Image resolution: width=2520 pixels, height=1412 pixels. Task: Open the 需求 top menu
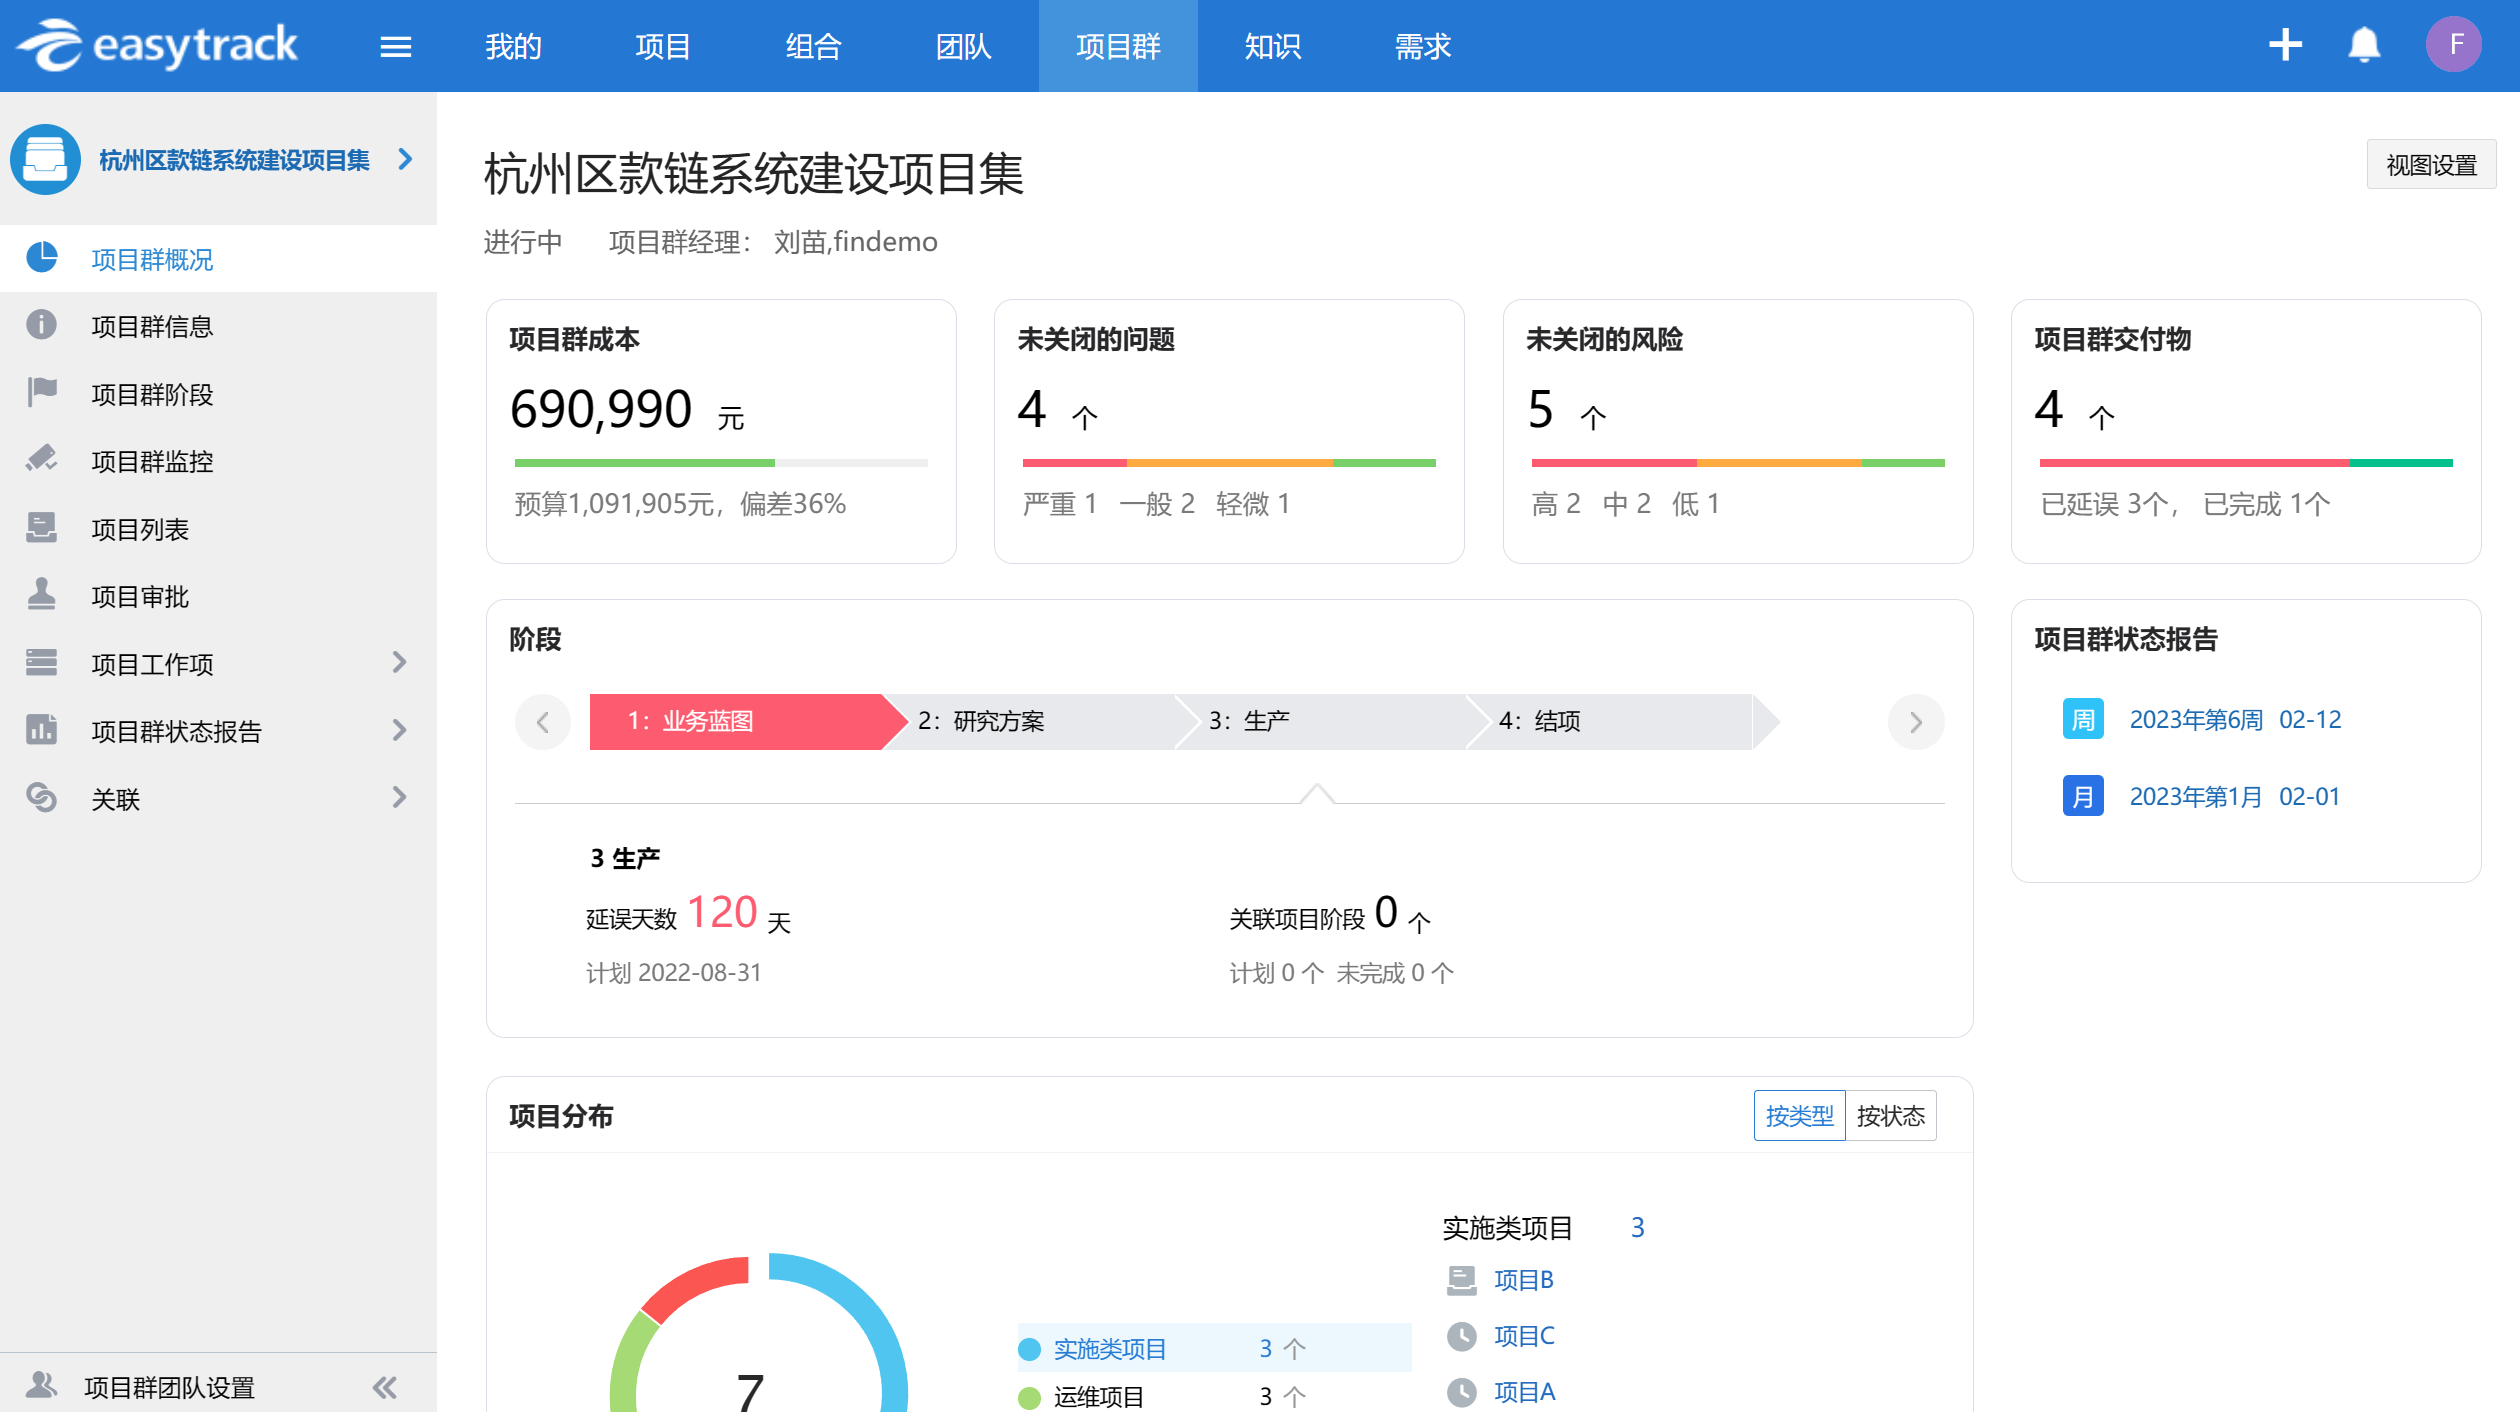coord(1422,46)
